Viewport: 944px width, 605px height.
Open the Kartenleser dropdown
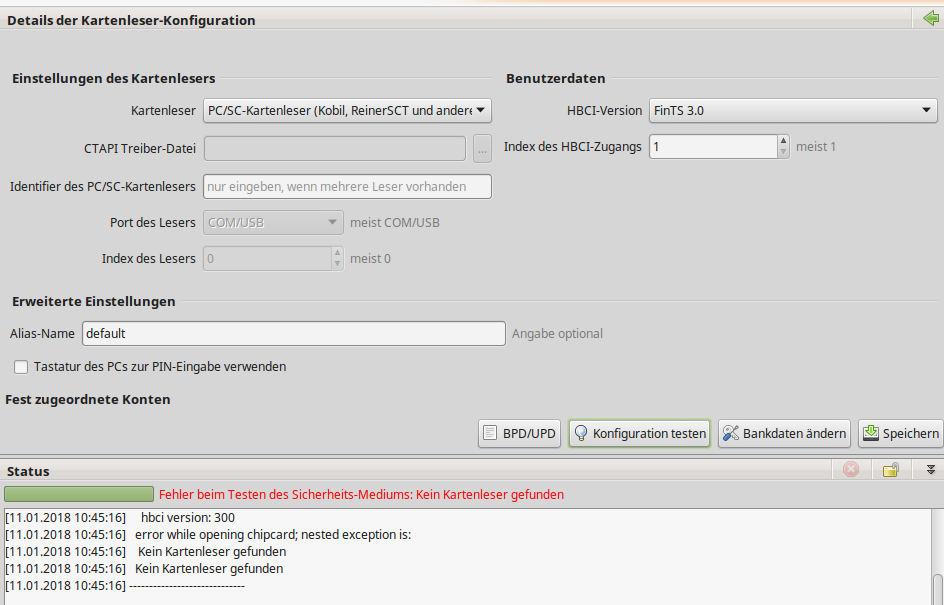point(347,110)
